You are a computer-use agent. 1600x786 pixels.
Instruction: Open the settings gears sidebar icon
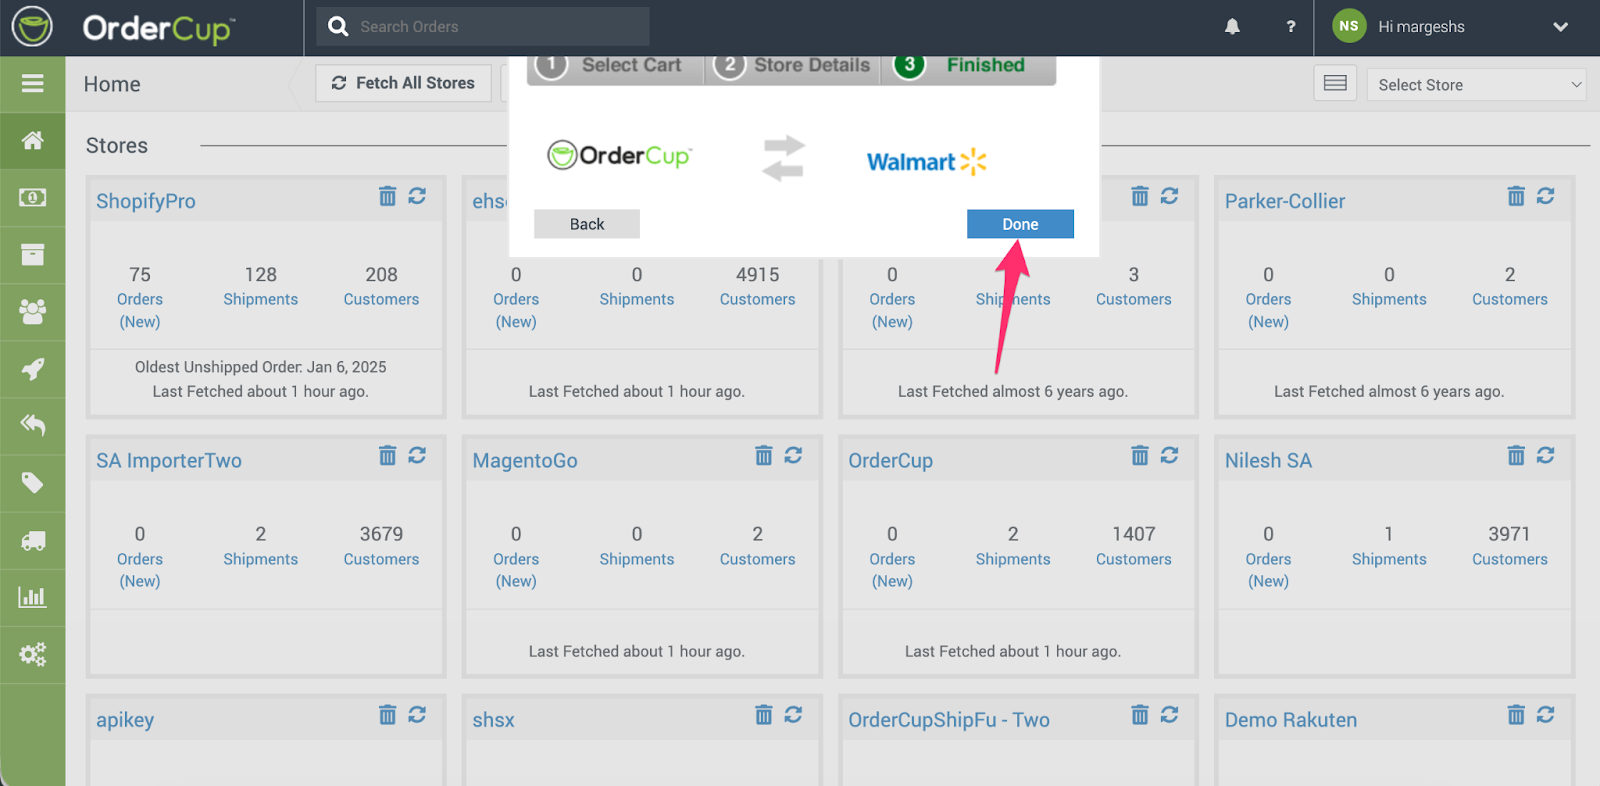click(32, 655)
